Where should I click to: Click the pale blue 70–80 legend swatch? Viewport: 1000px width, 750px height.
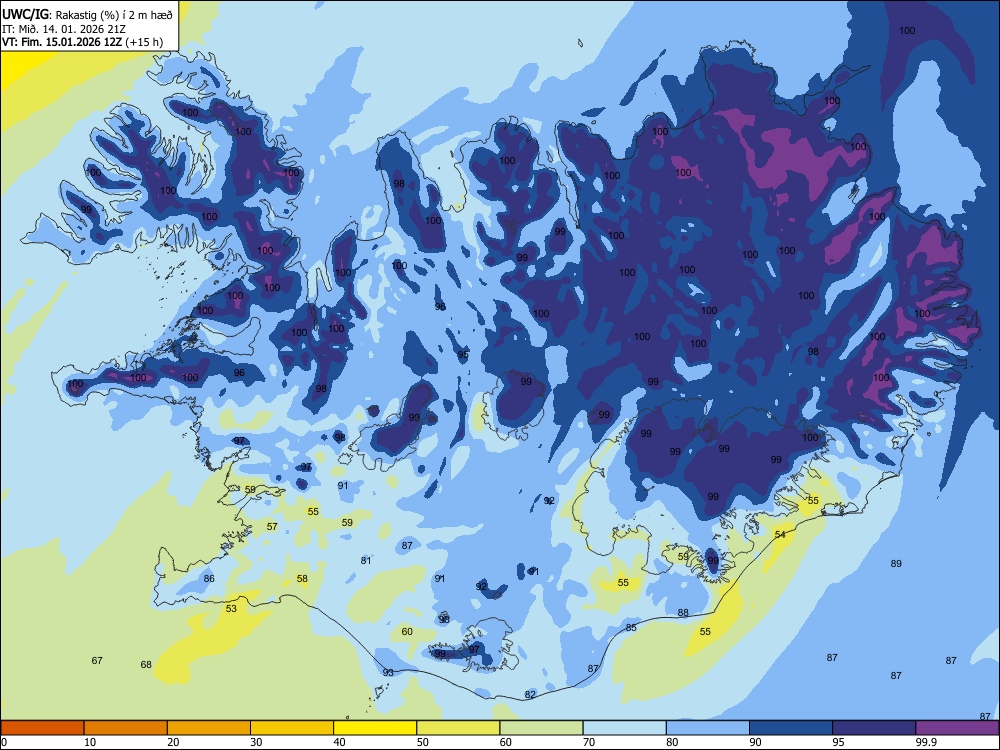(x=624, y=728)
